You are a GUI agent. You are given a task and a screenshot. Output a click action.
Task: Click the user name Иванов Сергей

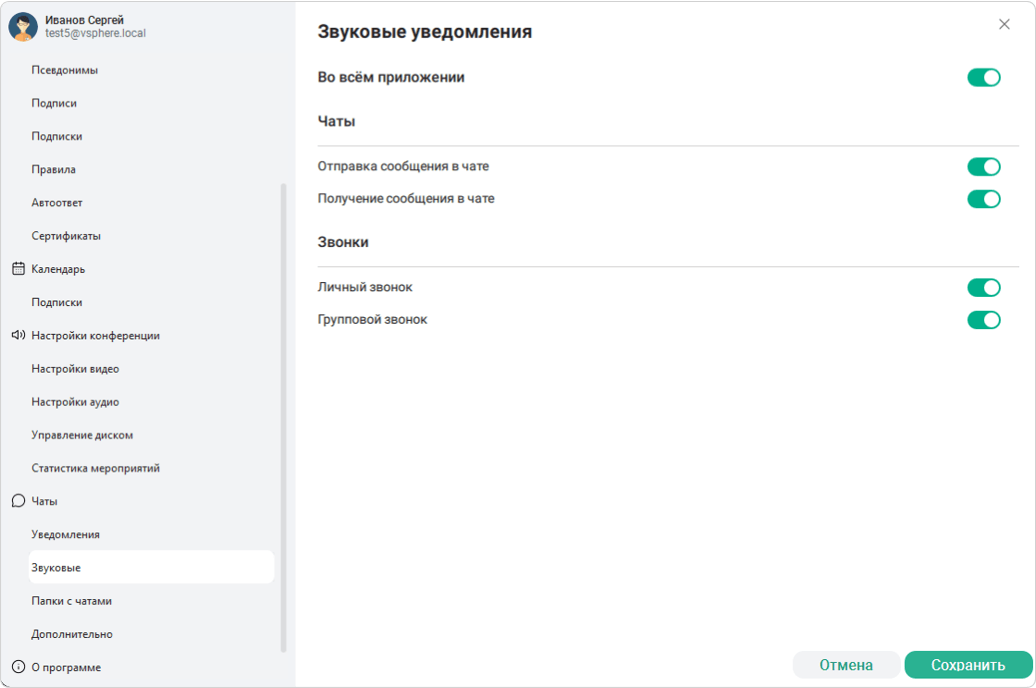(x=84, y=20)
